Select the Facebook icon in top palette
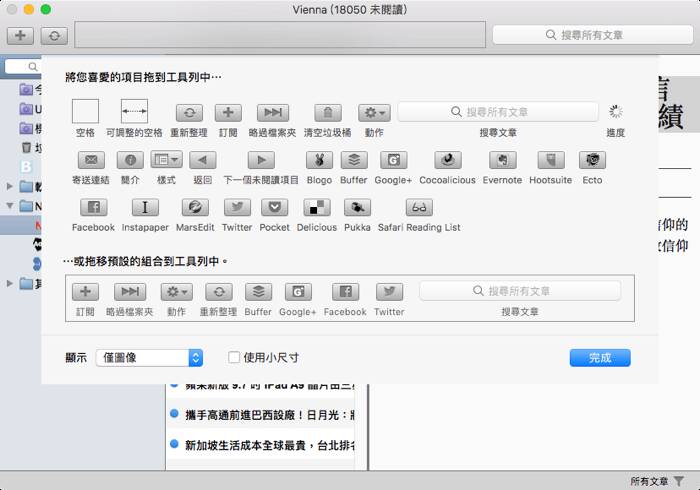 pos(94,208)
